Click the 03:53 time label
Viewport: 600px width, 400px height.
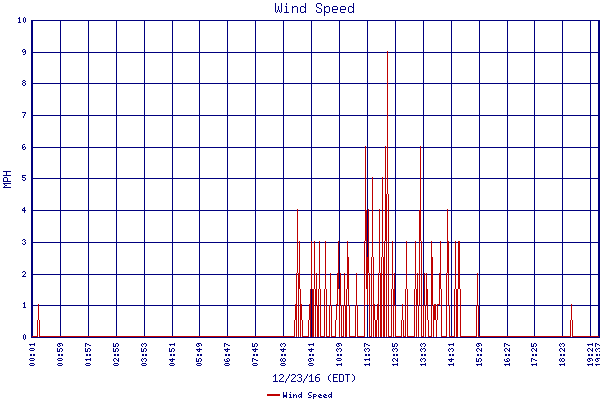(144, 354)
